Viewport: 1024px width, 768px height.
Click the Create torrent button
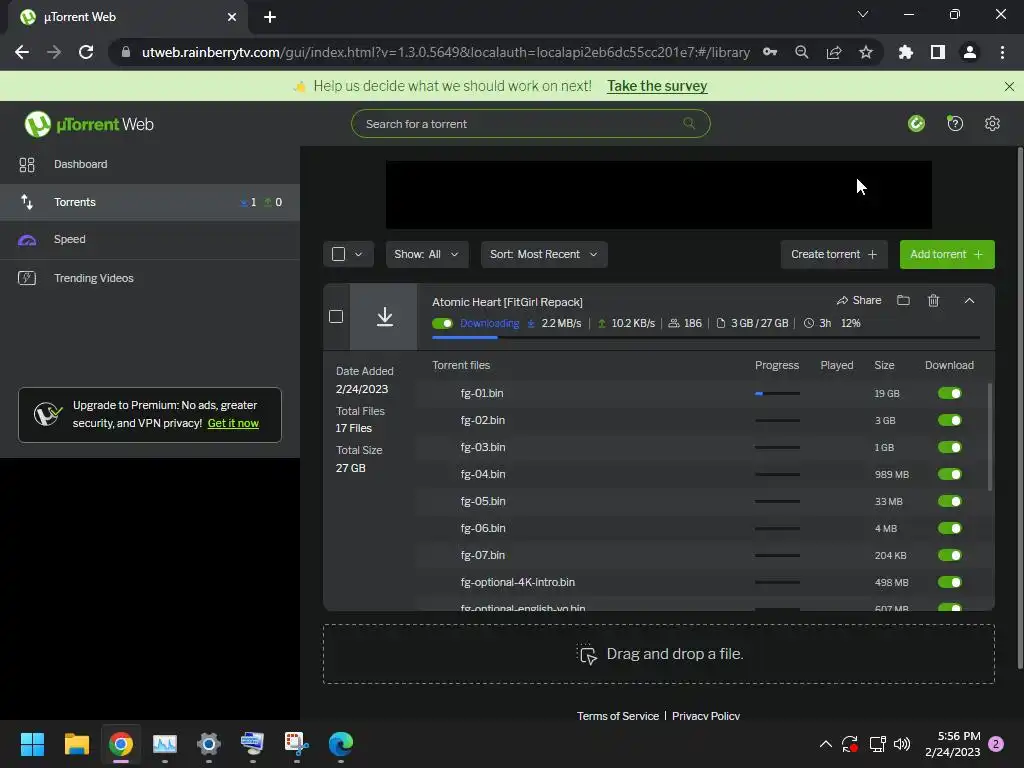click(x=834, y=254)
